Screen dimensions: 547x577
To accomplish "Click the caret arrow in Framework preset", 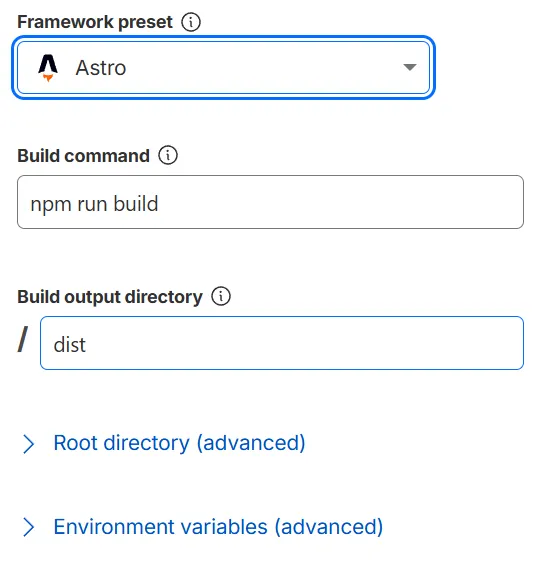I will coord(409,67).
